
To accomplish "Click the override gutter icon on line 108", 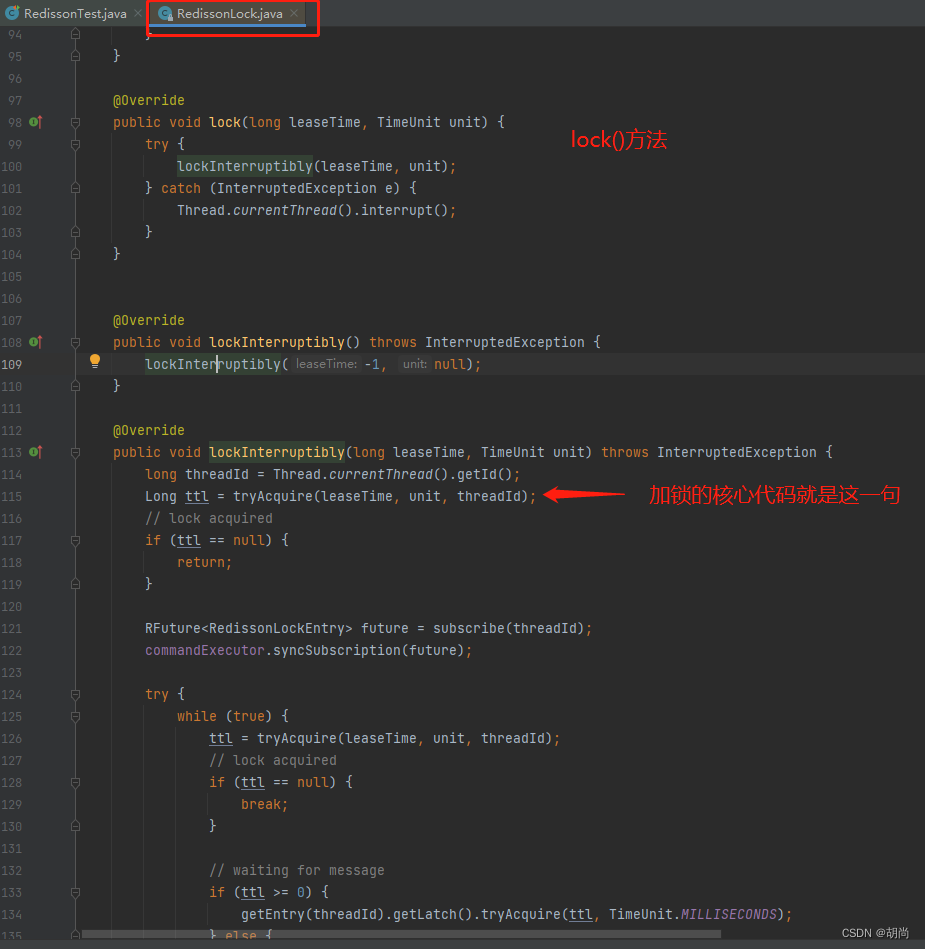I will [x=36, y=342].
